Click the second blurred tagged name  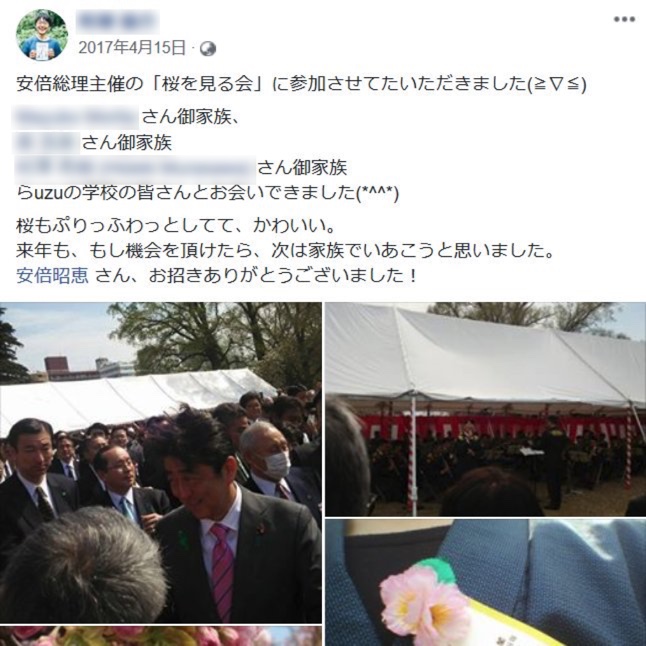tap(47, 143)
